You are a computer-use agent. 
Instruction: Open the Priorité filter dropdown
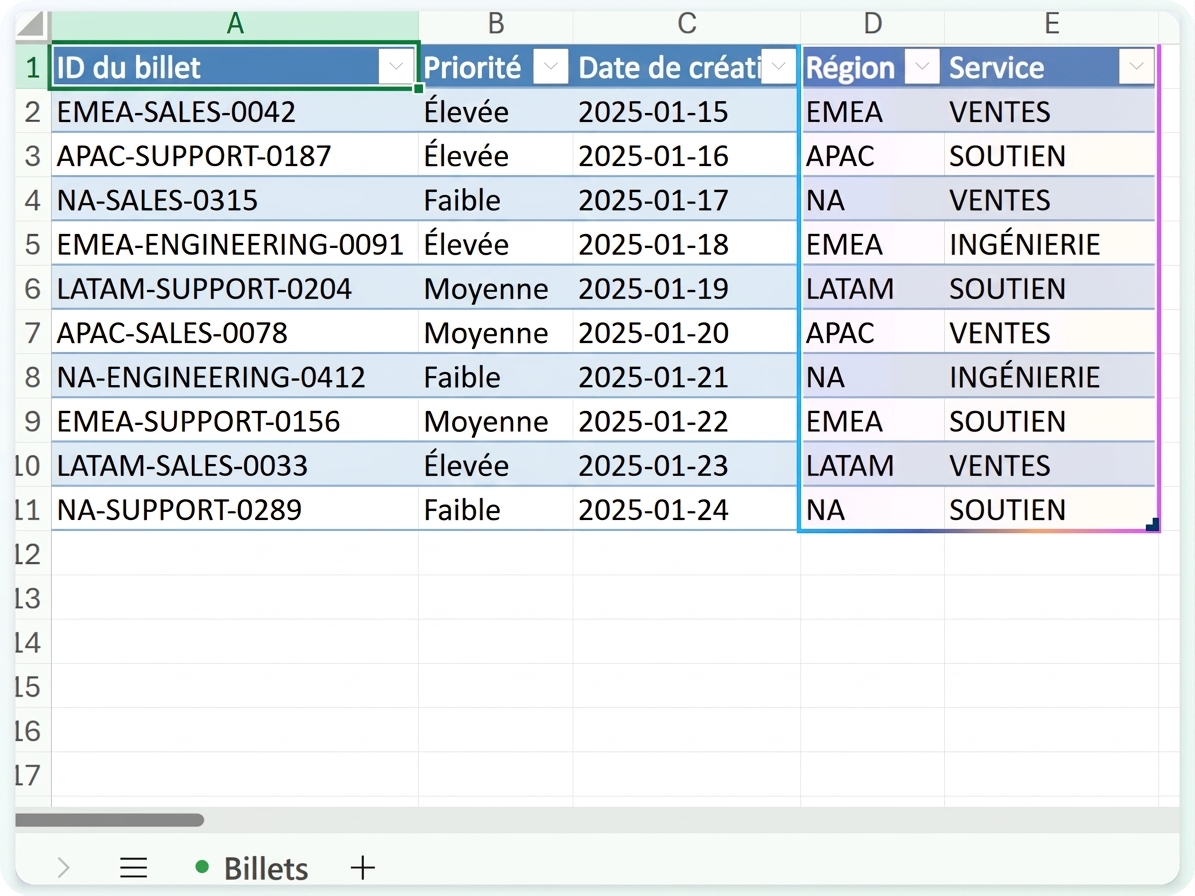pyautogui.click(x=550, y=67)
